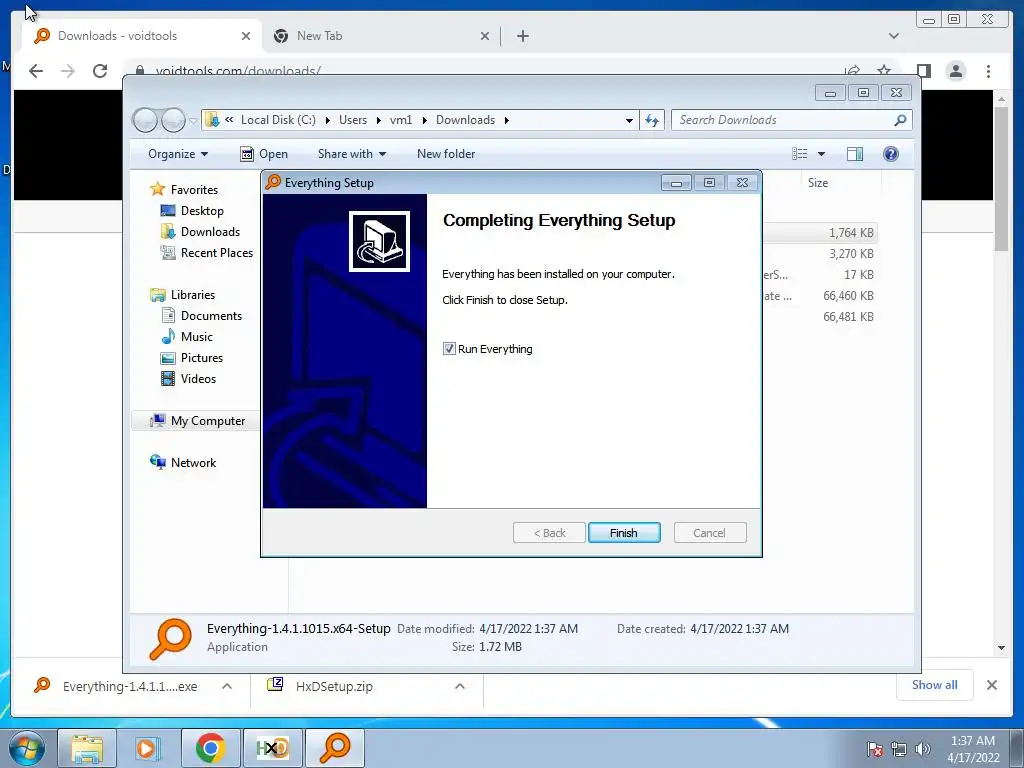This screenshot has height=768, width=1024.
Task: Expand options for the Everything exe download
Action: click(227, 686)
